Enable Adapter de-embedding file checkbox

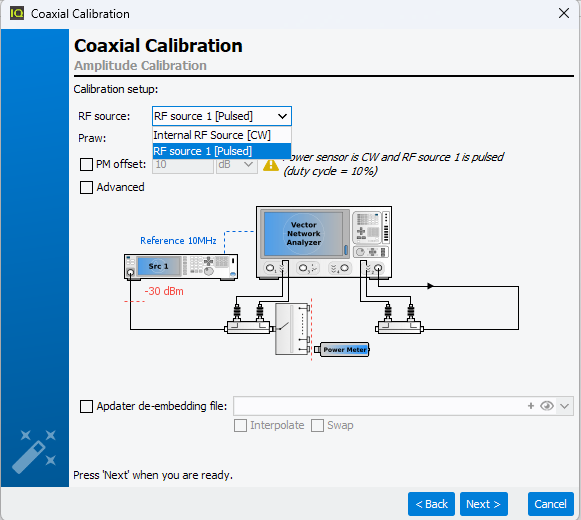point(86,406)
